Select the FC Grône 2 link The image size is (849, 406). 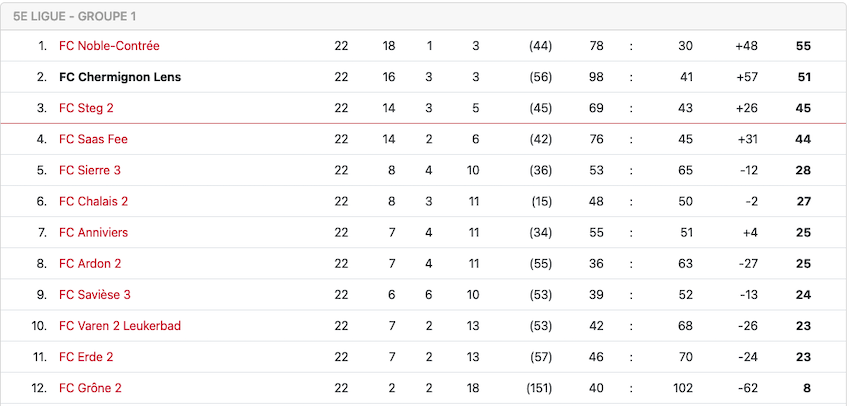91,388
